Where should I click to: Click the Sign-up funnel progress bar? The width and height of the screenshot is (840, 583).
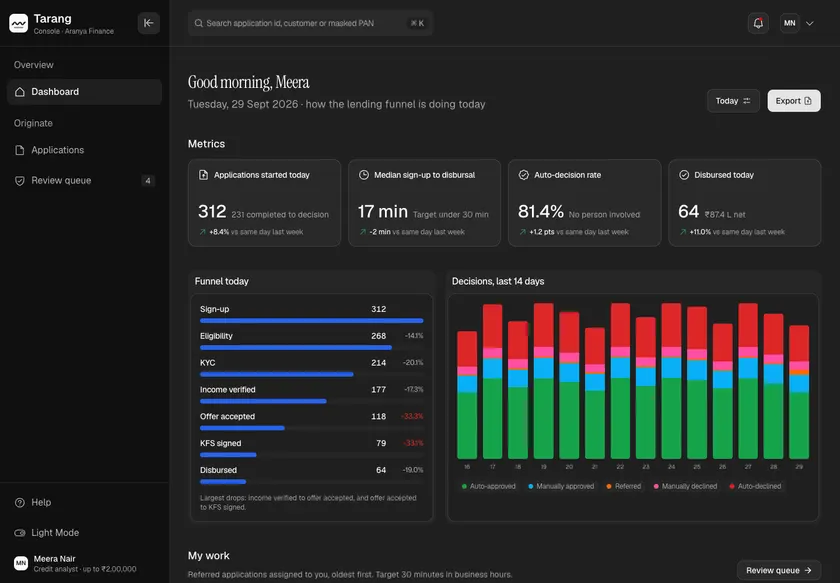(312, 320)
